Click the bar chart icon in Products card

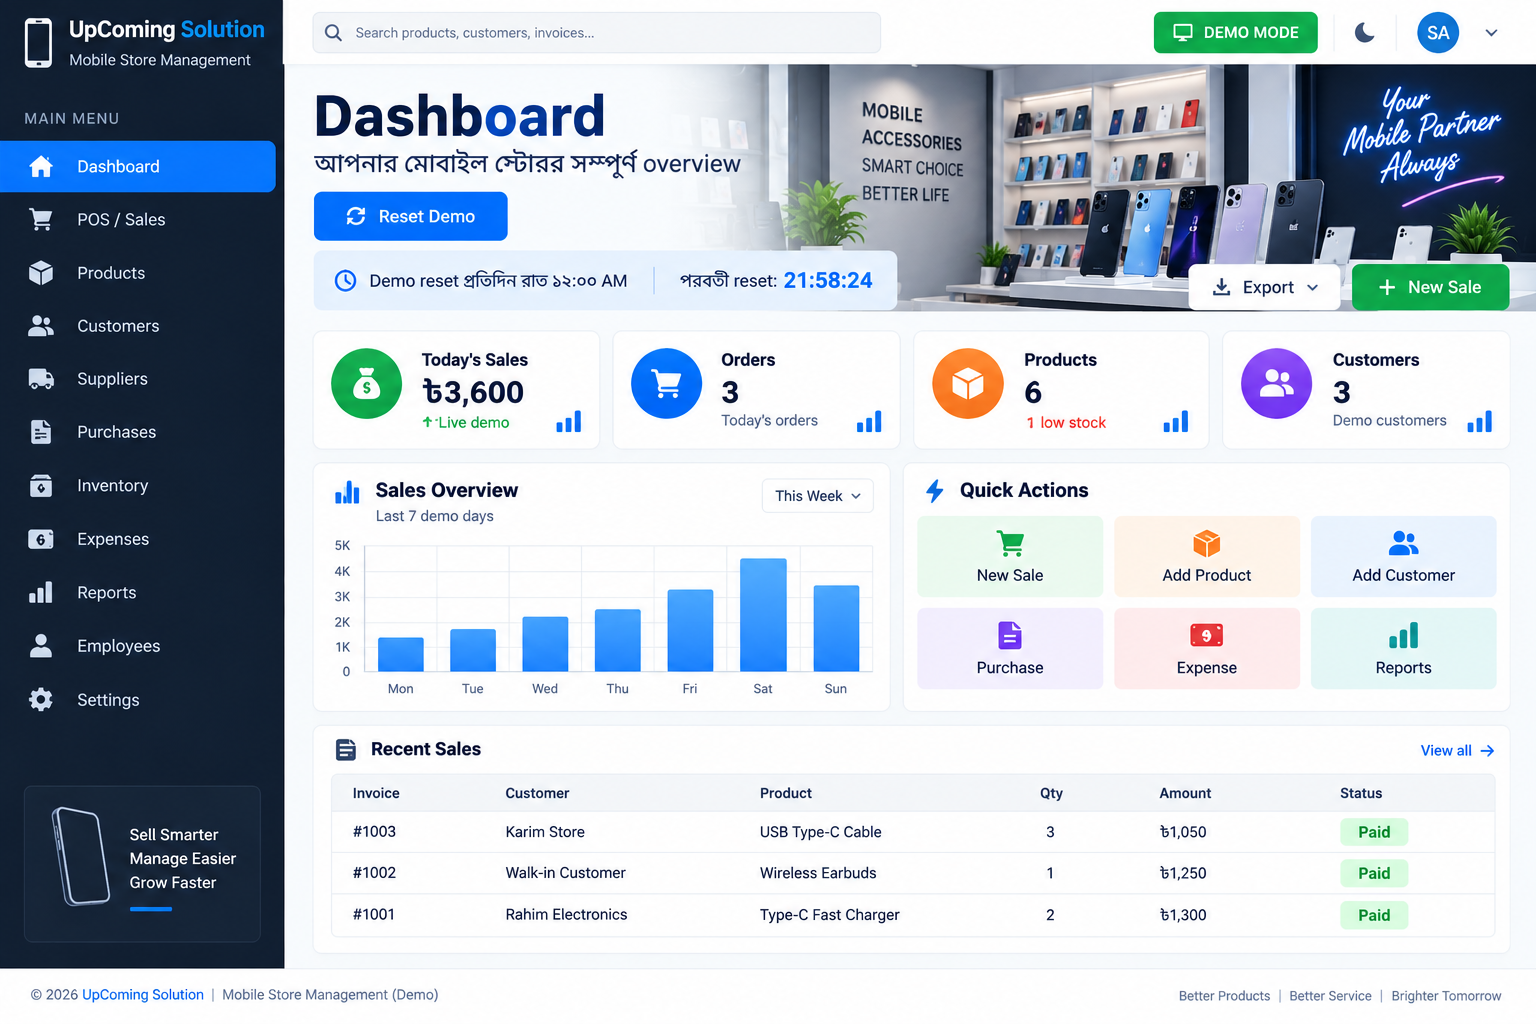[x=1176, y=422]
